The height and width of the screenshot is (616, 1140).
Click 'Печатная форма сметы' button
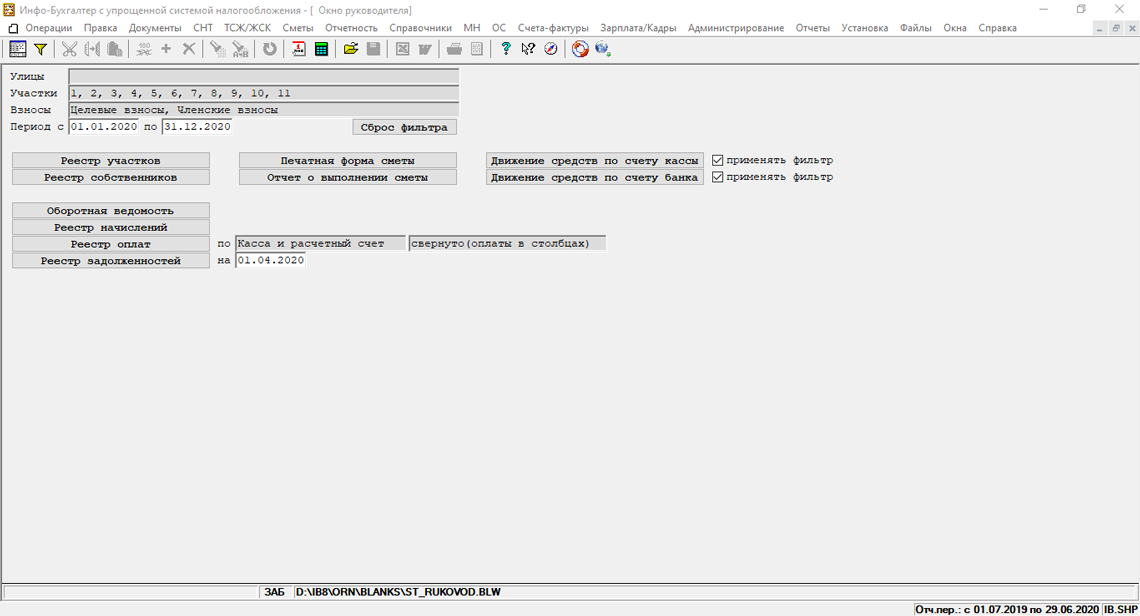348,161
